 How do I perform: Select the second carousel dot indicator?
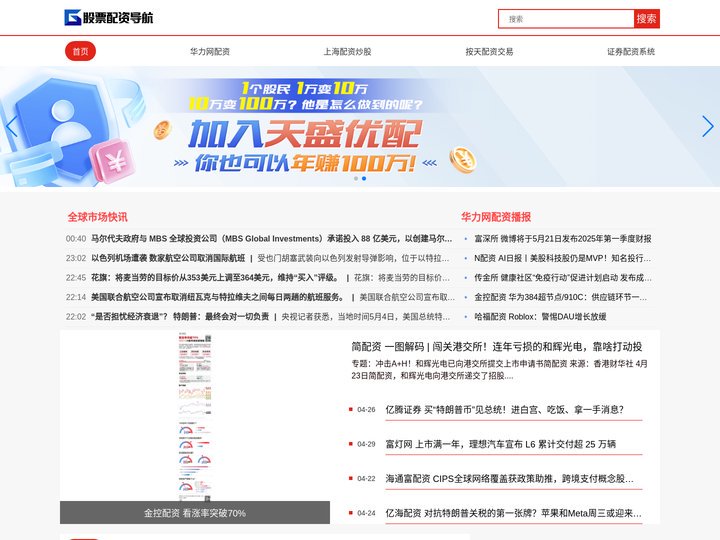click(364, 178)
